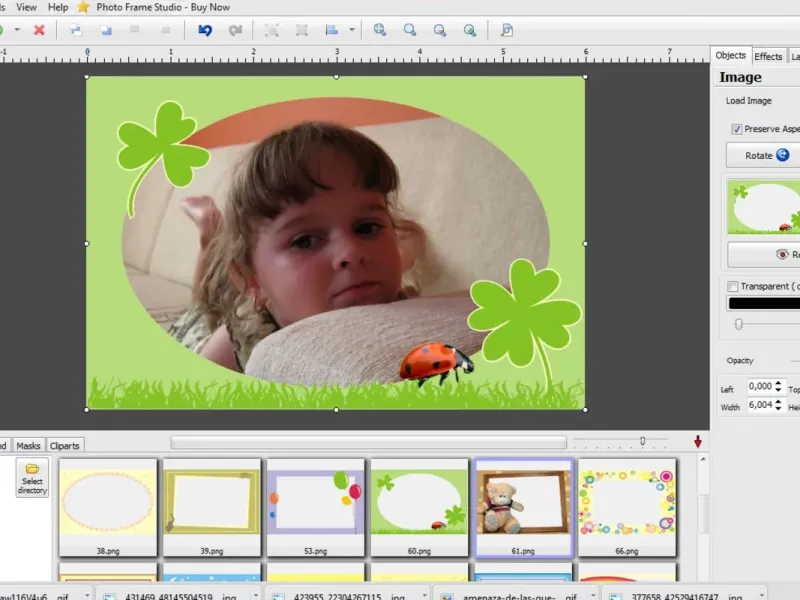800x600 pixels.
Task: Click the Undo arrow icon
Action: point(205,30)
